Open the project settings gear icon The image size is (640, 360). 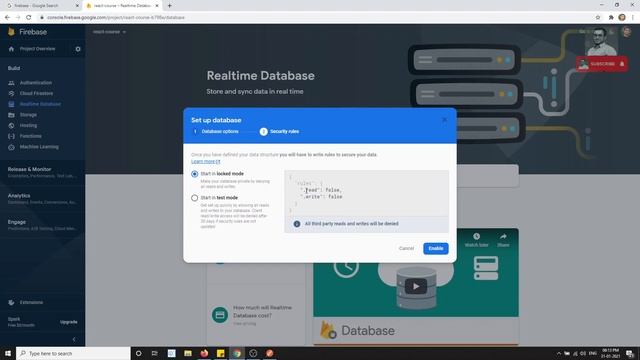click(78, 49)
